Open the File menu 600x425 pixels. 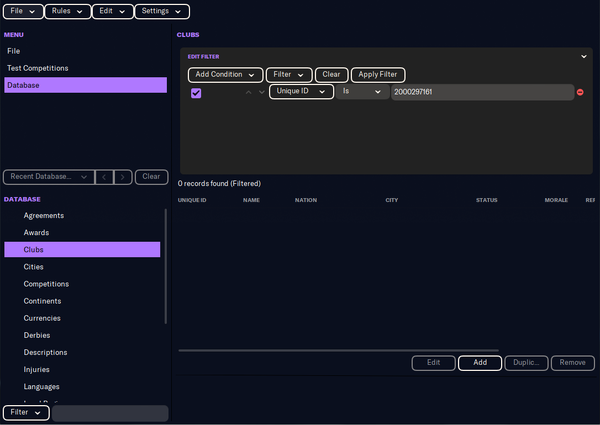tap(23, 11)
